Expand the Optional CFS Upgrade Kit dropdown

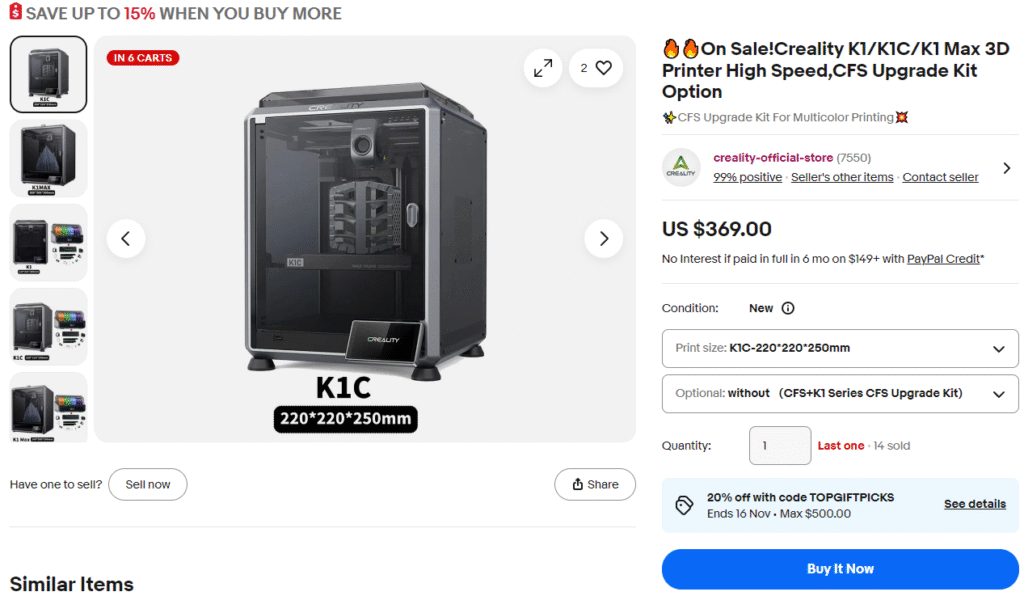pyautogui.click(x=840, y=394)
